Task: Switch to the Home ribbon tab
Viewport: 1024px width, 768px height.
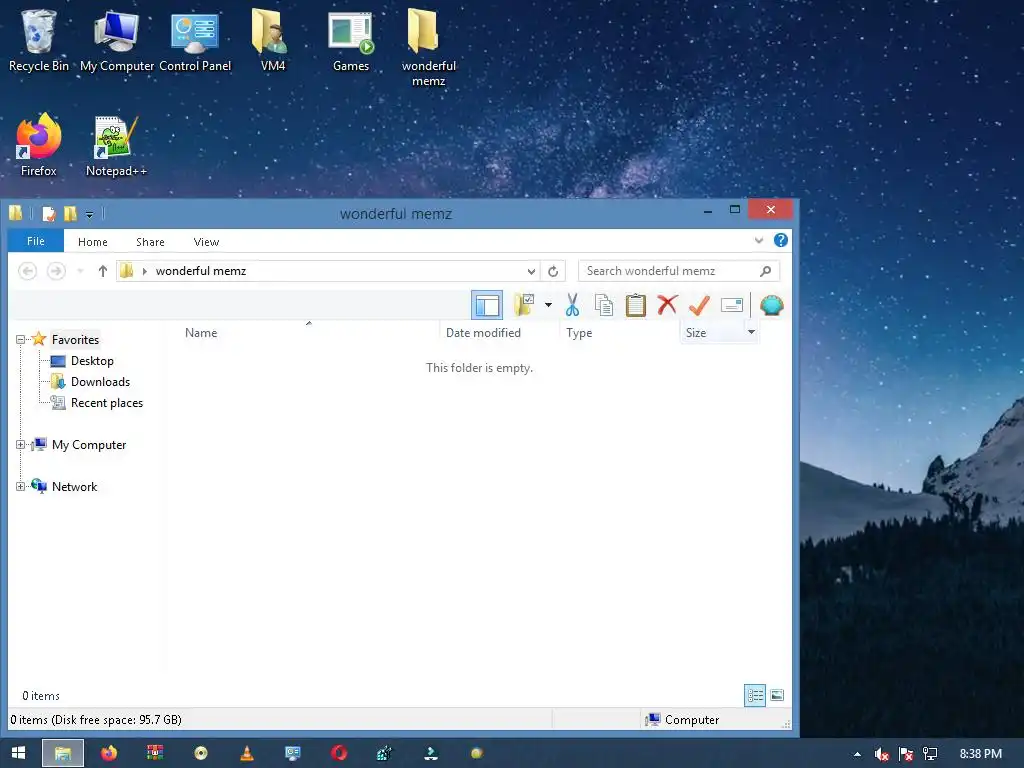Action: coord(93,242)
